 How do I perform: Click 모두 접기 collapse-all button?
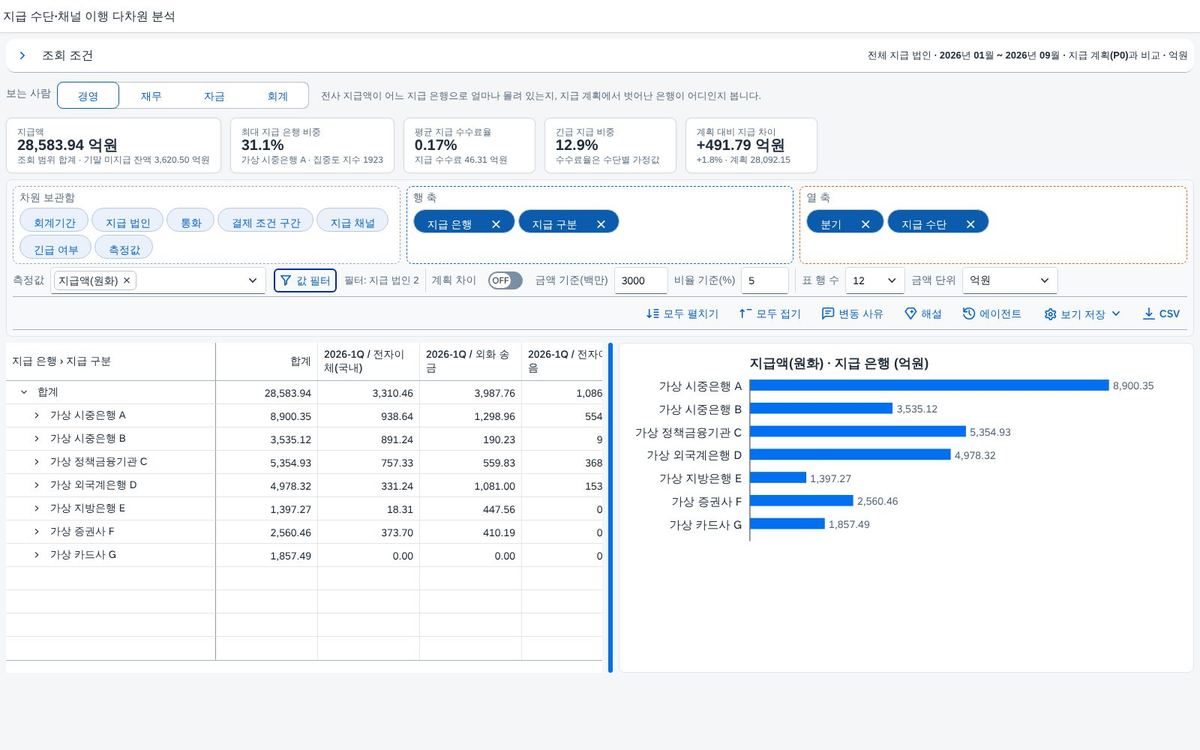pos(769,314)
